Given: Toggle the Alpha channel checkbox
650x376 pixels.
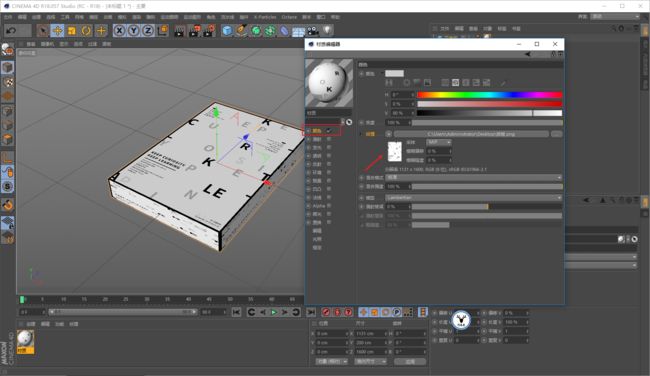Looking at the screenshot, I should tap(329, 206).
